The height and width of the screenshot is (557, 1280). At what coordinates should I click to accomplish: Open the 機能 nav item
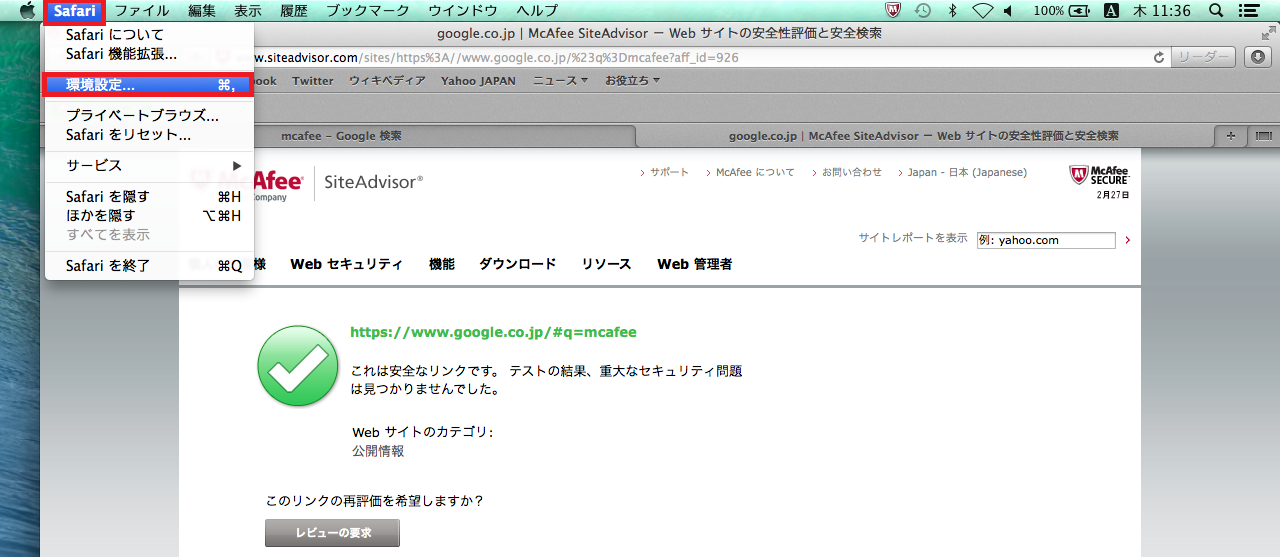click(x=442, y=265)
